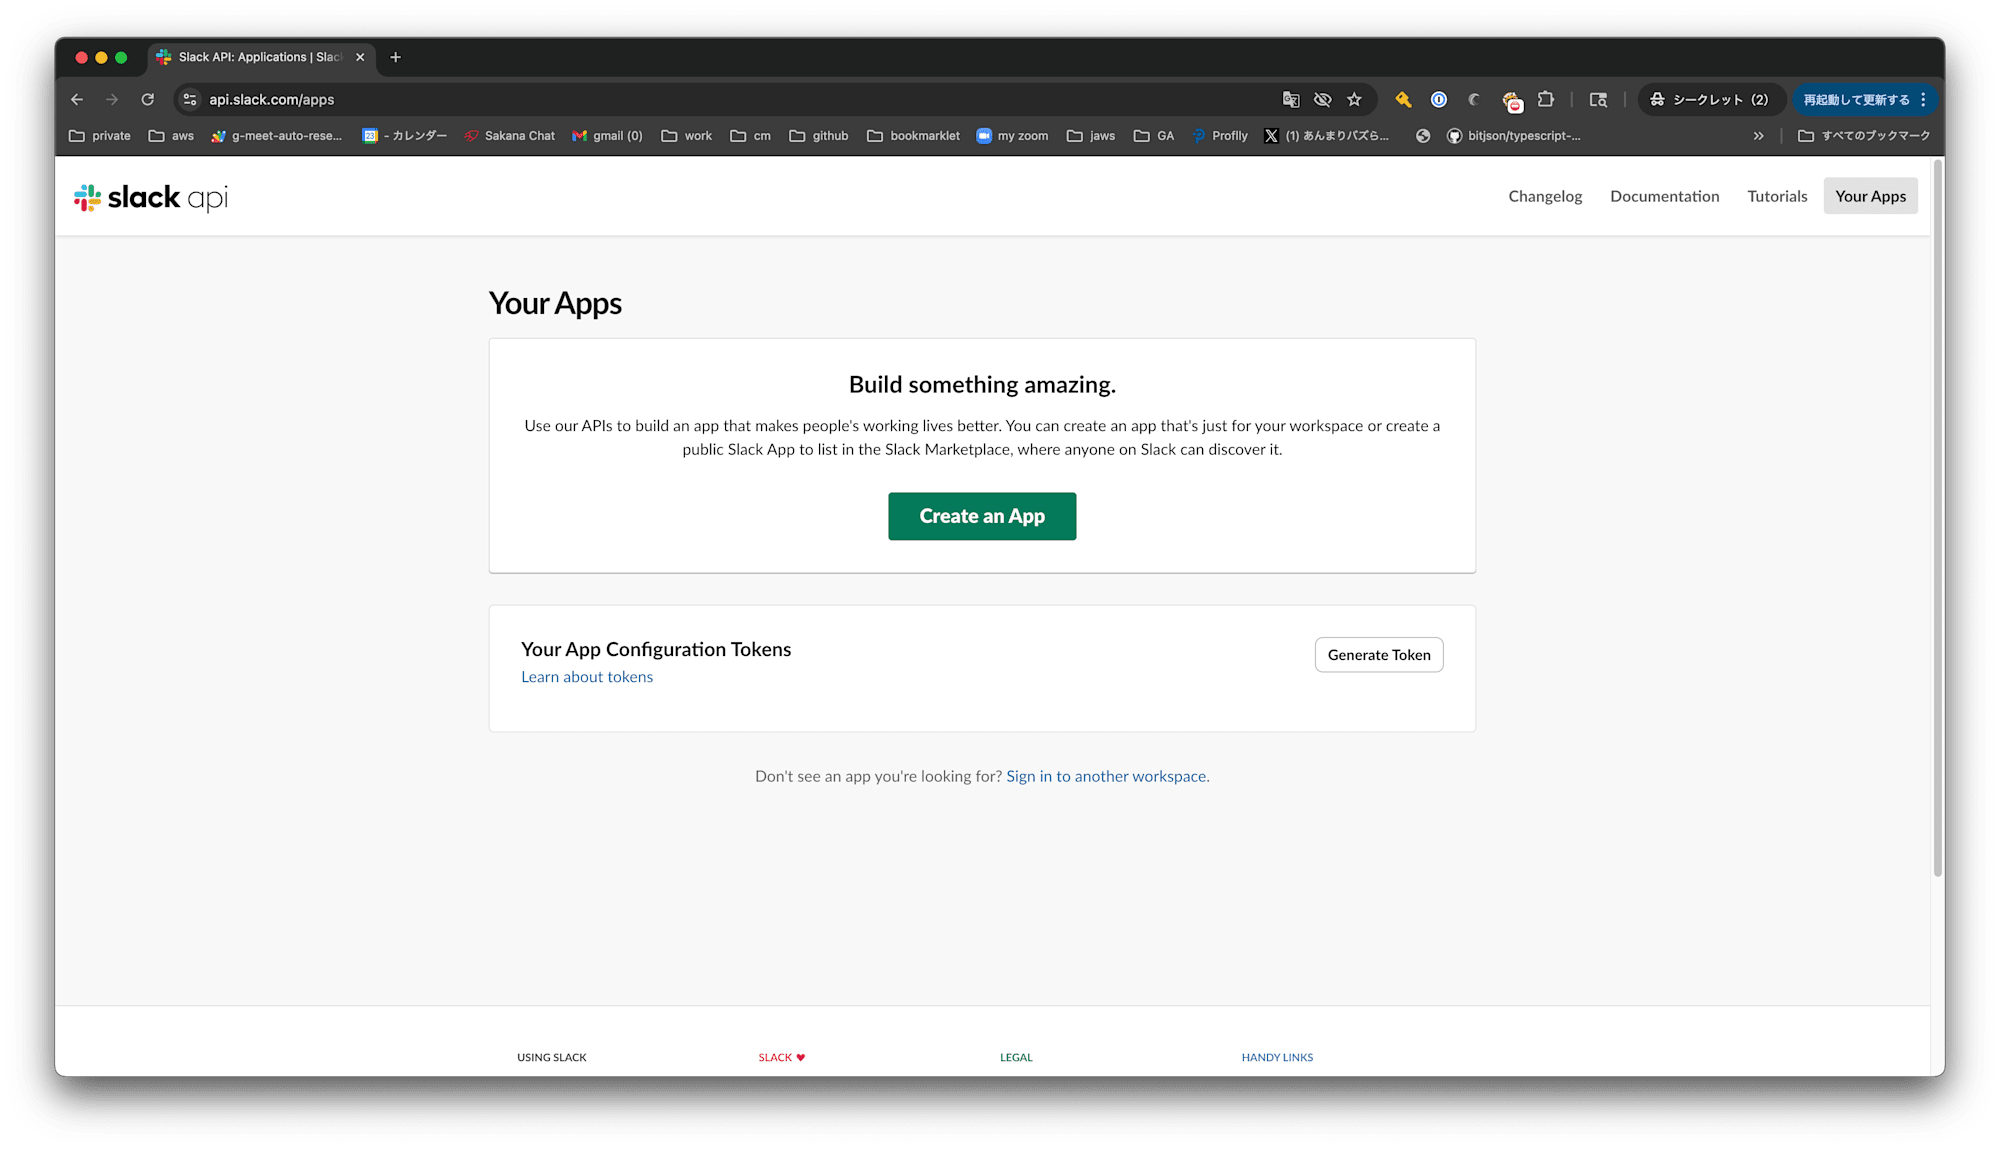Viewport: 2000px width, 1149px height.
Task: Expand the bookmarklet bookmarks folder
Action: (914, 136)
